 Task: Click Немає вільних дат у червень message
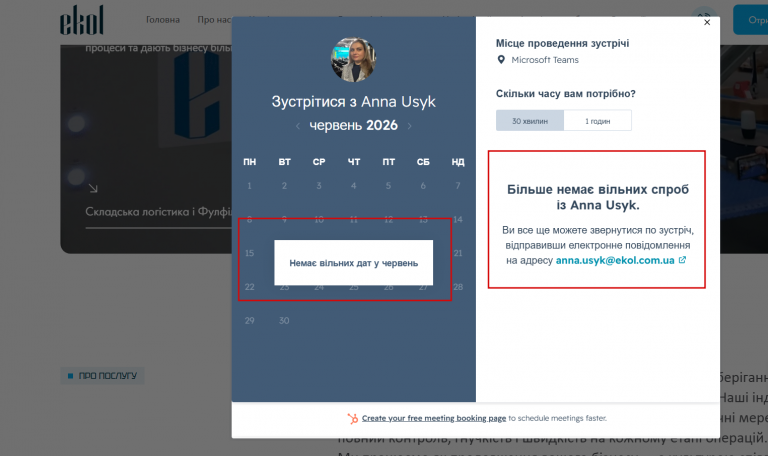(354, 263)
